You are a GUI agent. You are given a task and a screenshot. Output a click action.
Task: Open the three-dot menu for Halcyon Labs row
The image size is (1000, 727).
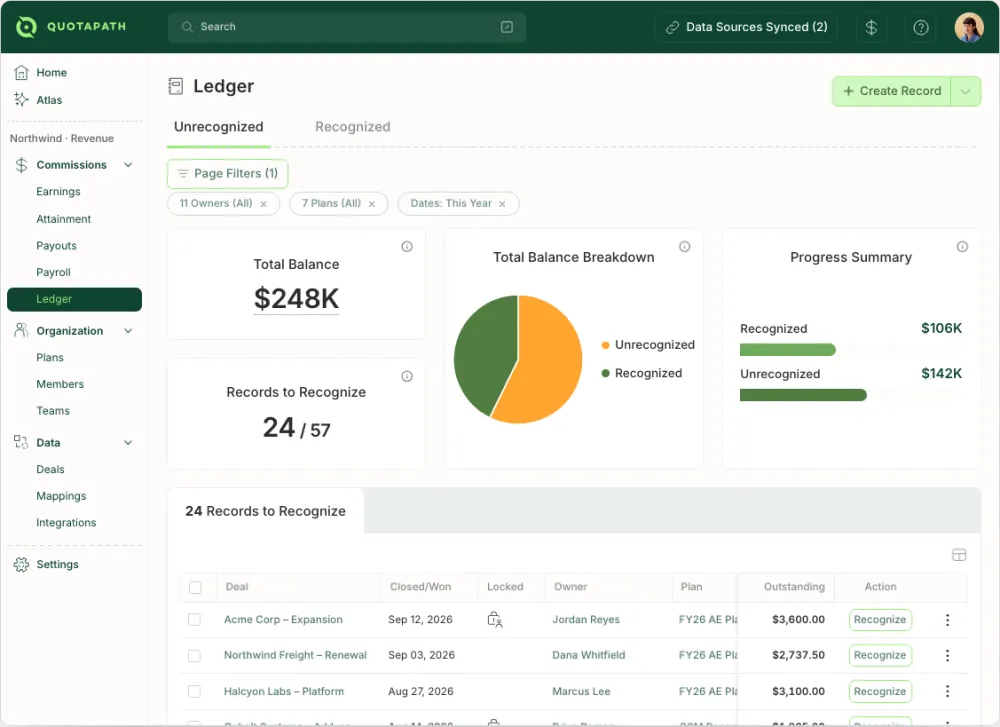(x=948, y=691)
